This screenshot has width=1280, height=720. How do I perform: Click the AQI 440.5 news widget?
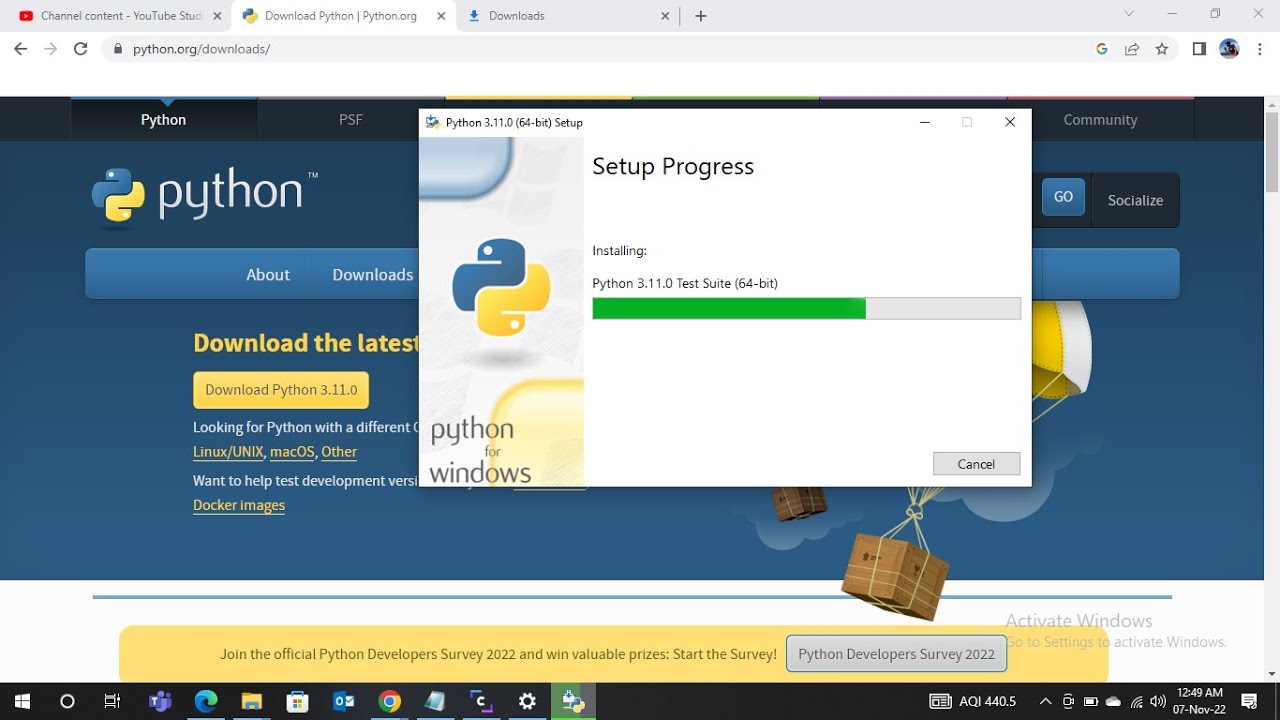(973, 701)
